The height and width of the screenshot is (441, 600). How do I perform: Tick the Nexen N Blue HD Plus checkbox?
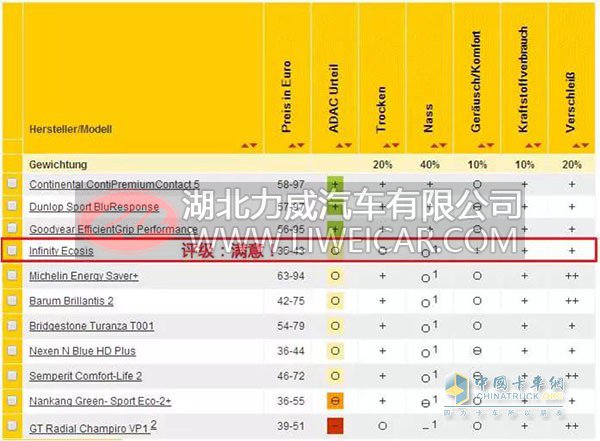[12, 350]
